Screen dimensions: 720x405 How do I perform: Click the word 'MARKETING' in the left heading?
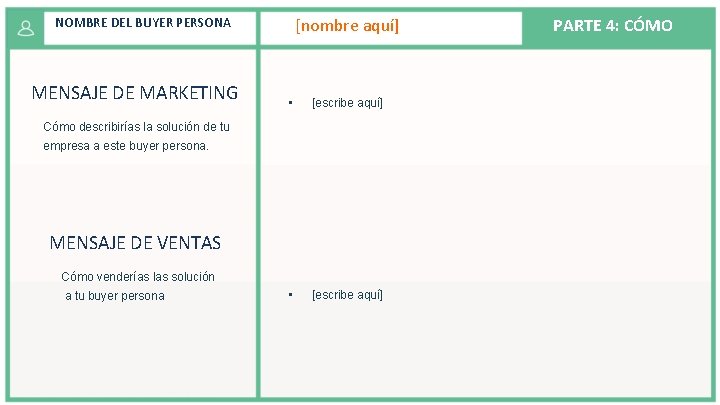click(x=189, y=93)
